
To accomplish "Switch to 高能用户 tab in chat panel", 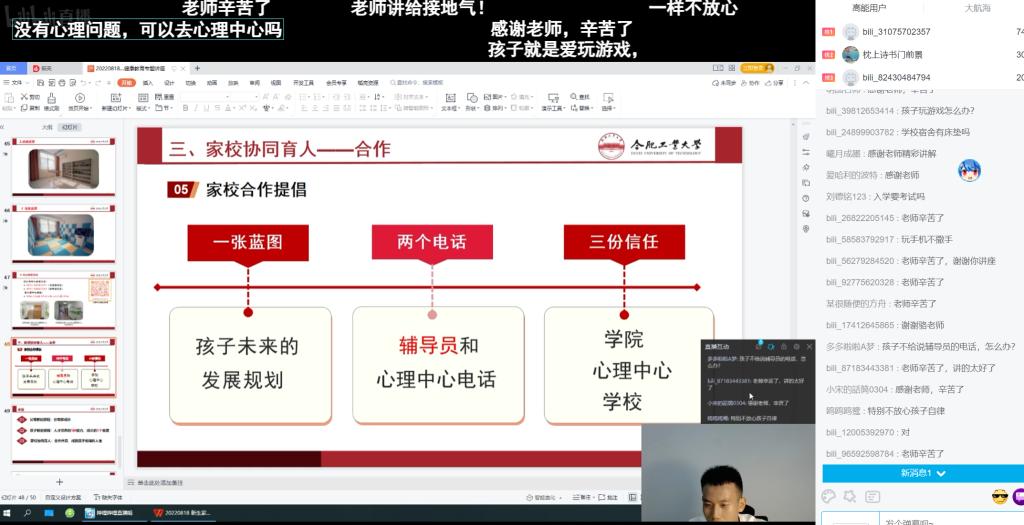I will click(x=869, y=8).
